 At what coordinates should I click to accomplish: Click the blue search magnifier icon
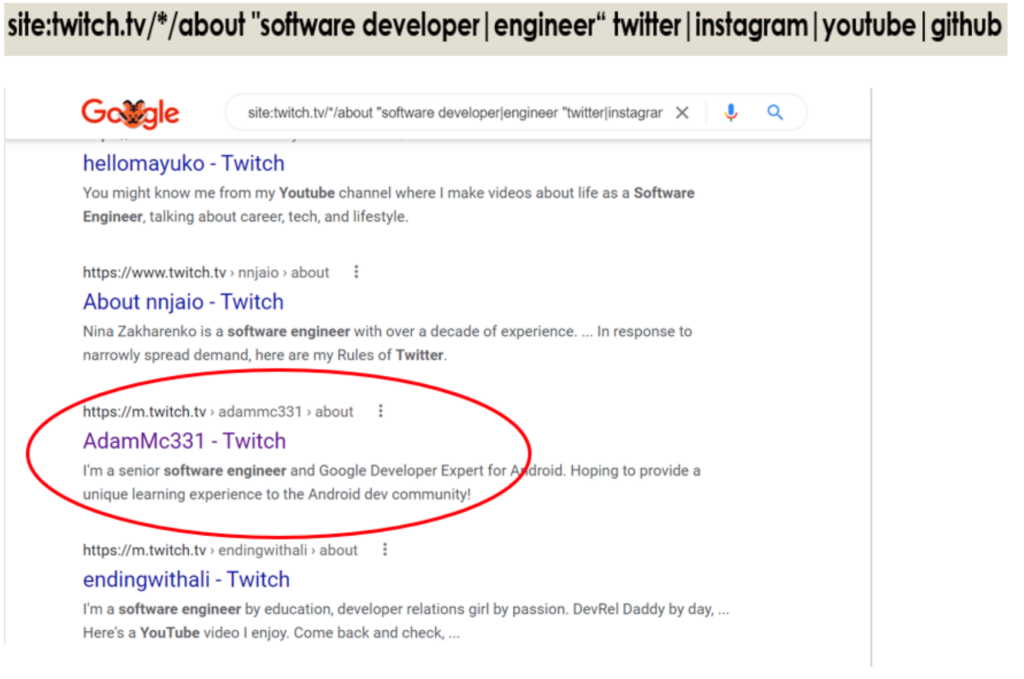tap(775, 113)
